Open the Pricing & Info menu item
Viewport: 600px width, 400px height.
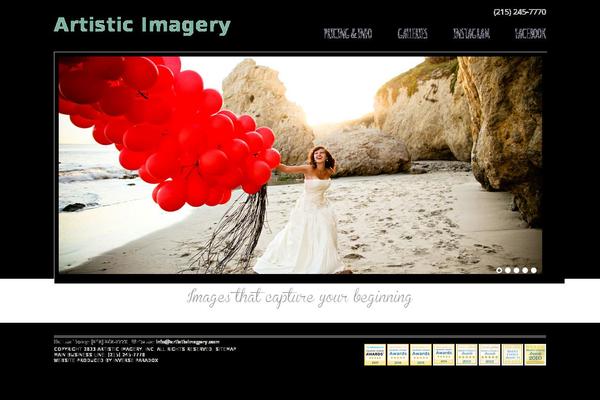[x=347, y=34]
